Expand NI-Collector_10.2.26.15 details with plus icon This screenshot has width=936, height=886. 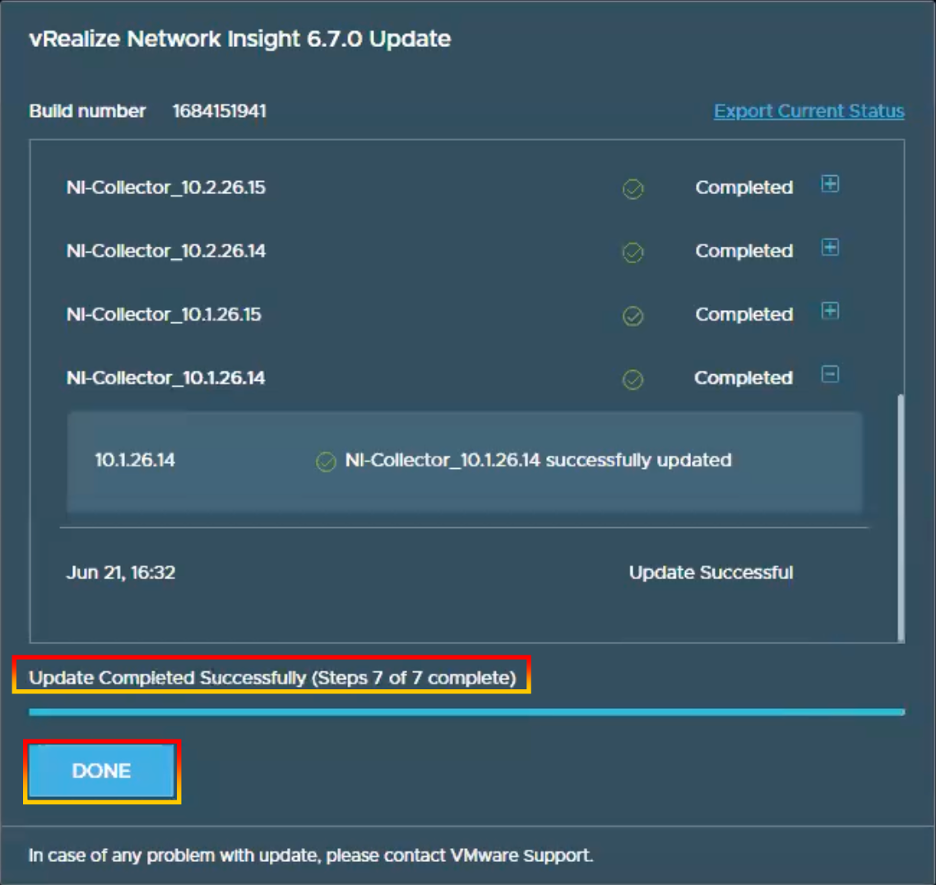[x=830, y=184]
